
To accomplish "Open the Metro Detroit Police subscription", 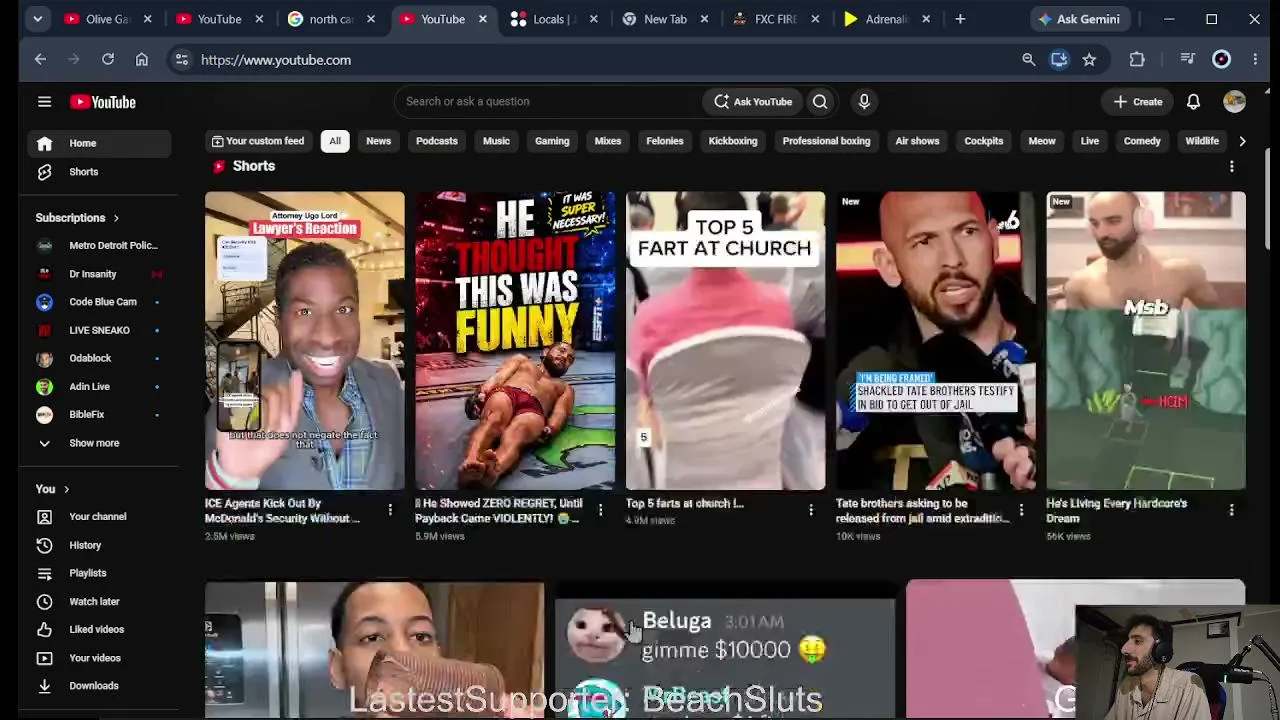I will click(x=99, y=245).
